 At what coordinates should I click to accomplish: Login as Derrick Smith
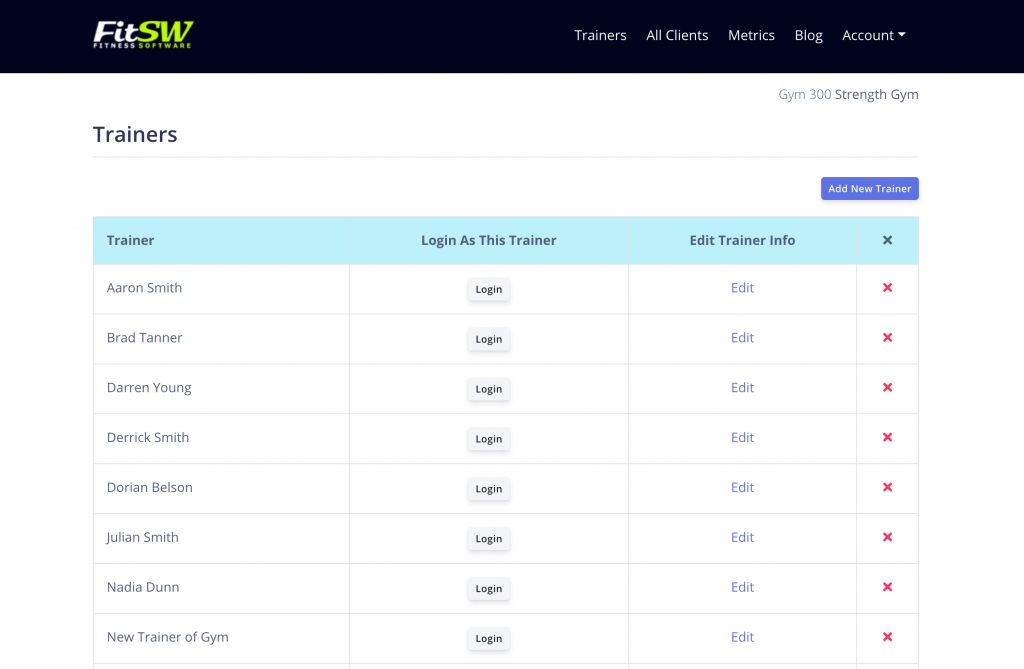click(x=488, y=439)
